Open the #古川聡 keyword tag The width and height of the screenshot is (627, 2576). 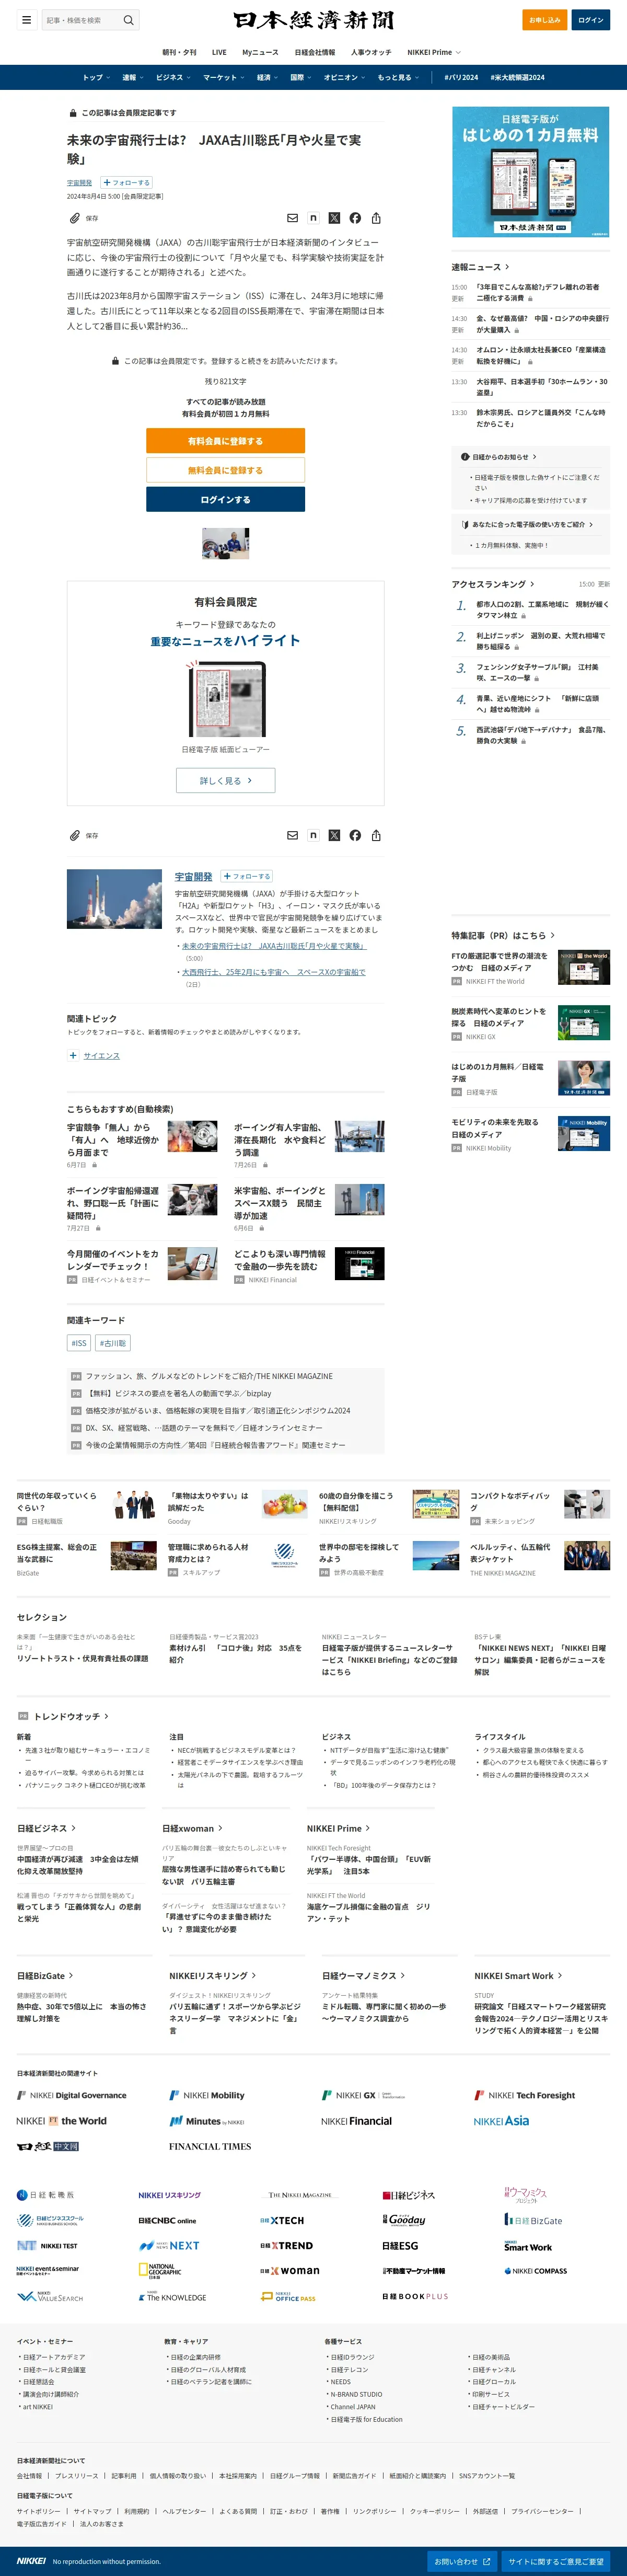tap(113, 1343)
